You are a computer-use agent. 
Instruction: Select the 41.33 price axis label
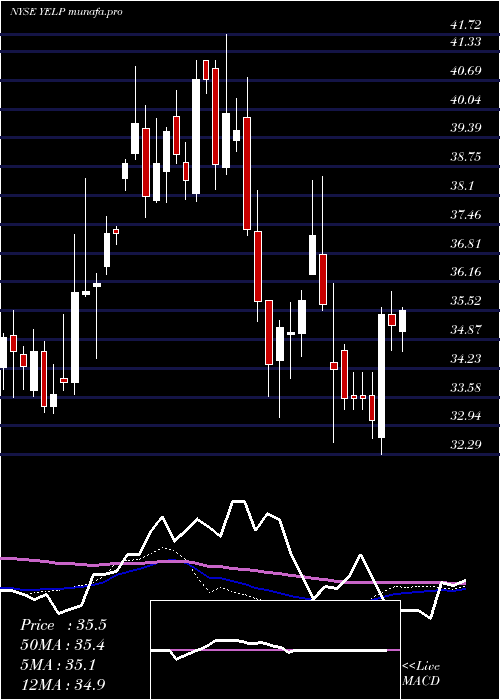pos(466,42)
